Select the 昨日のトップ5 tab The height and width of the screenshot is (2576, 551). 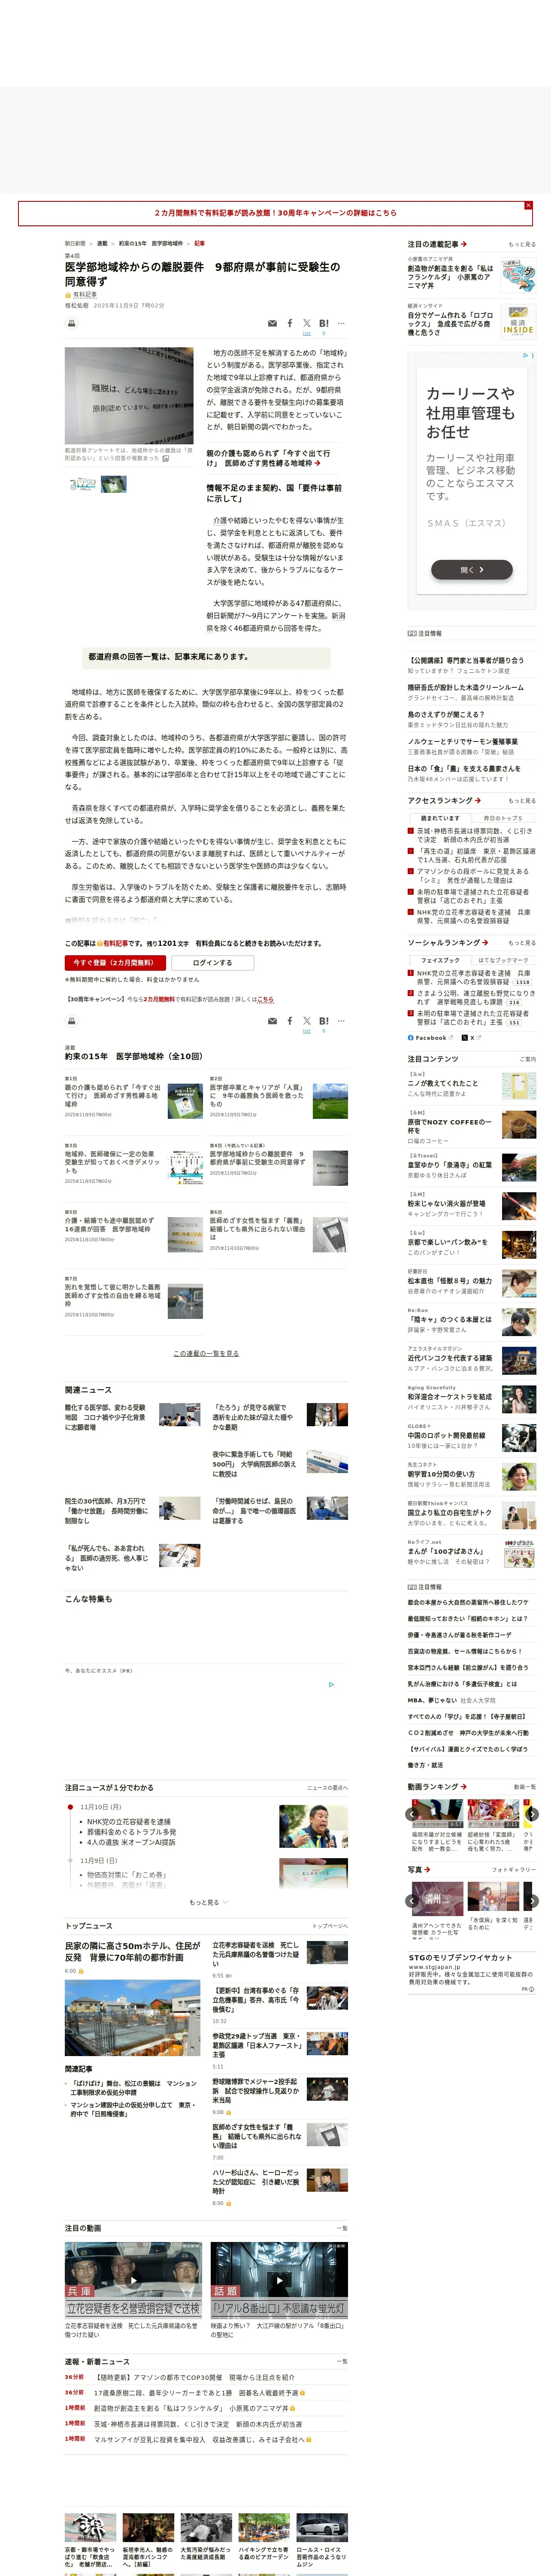pos(502,818)
